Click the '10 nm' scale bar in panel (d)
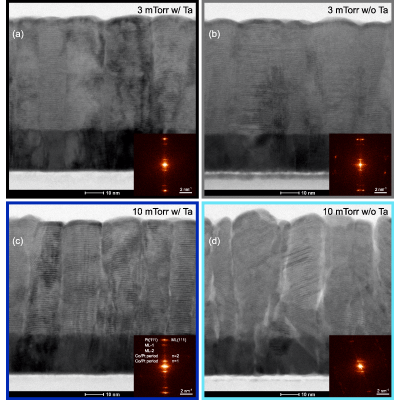400x400 pixels. pos(298,394)
